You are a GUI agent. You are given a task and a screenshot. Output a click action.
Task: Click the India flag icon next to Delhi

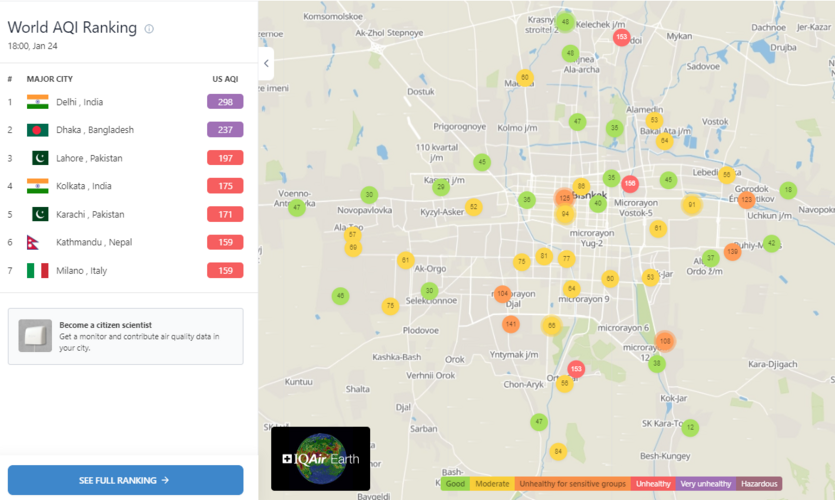38,102
